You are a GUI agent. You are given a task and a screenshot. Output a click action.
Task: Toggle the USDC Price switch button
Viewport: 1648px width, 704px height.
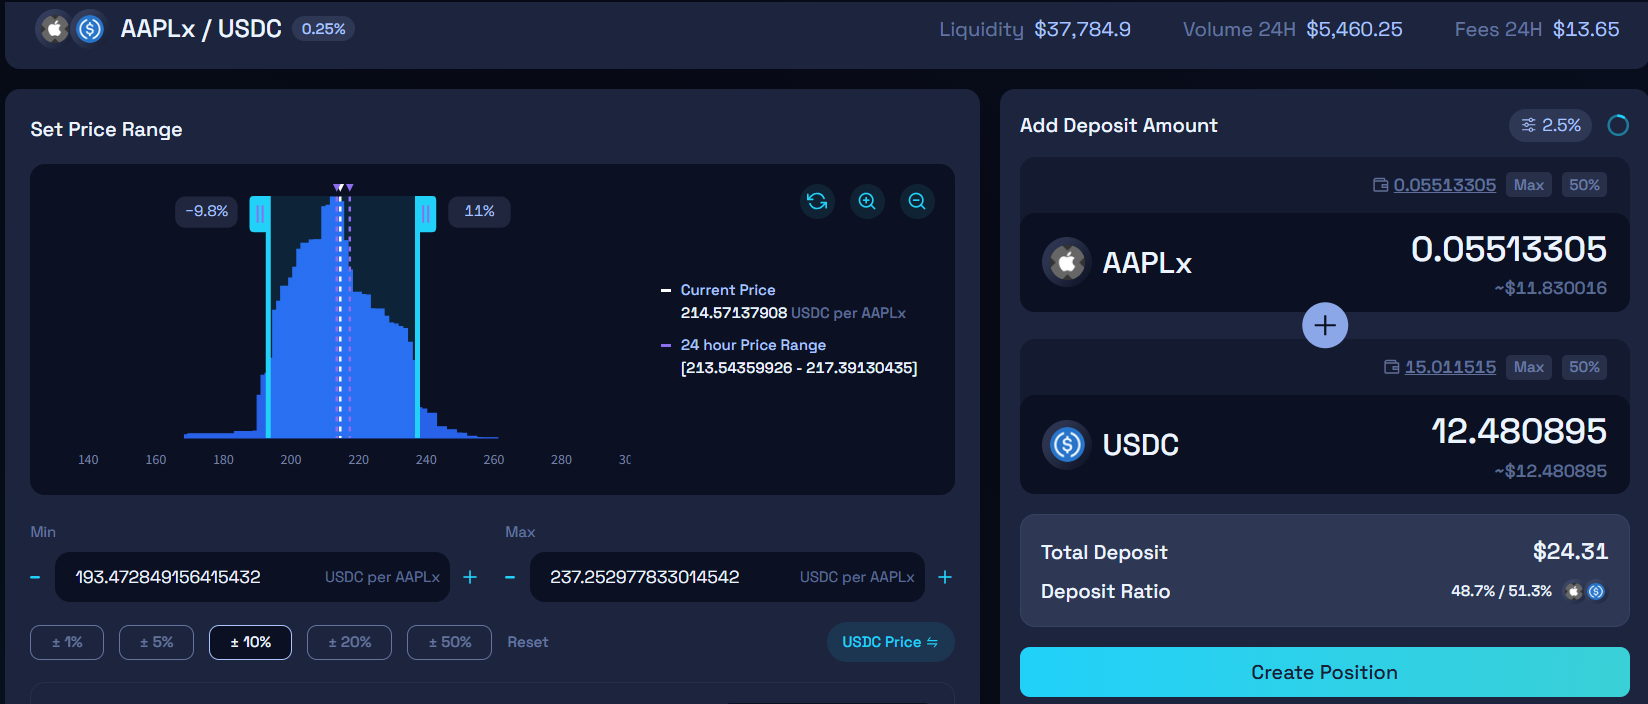tap(890, 642)
